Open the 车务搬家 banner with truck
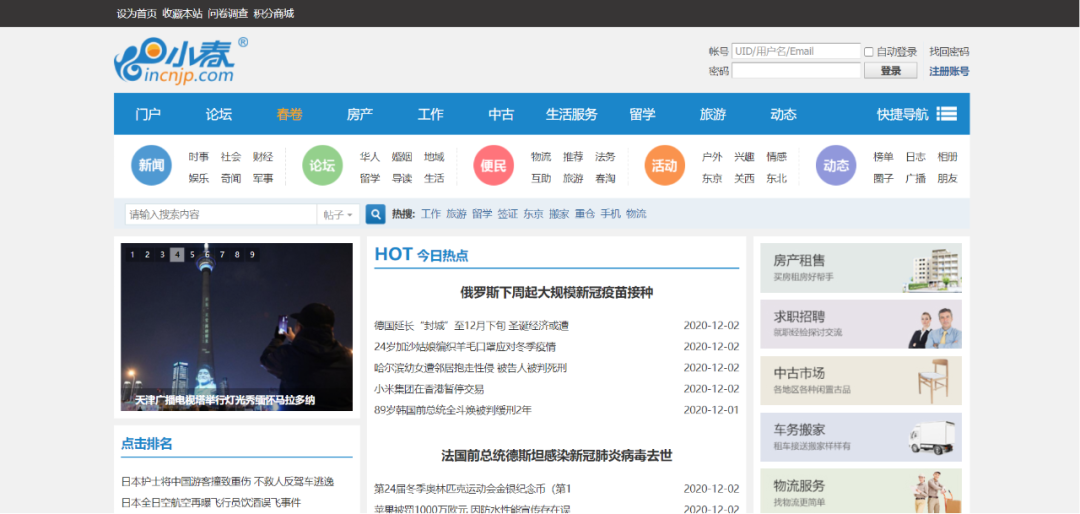 click(x=861, y=437)
